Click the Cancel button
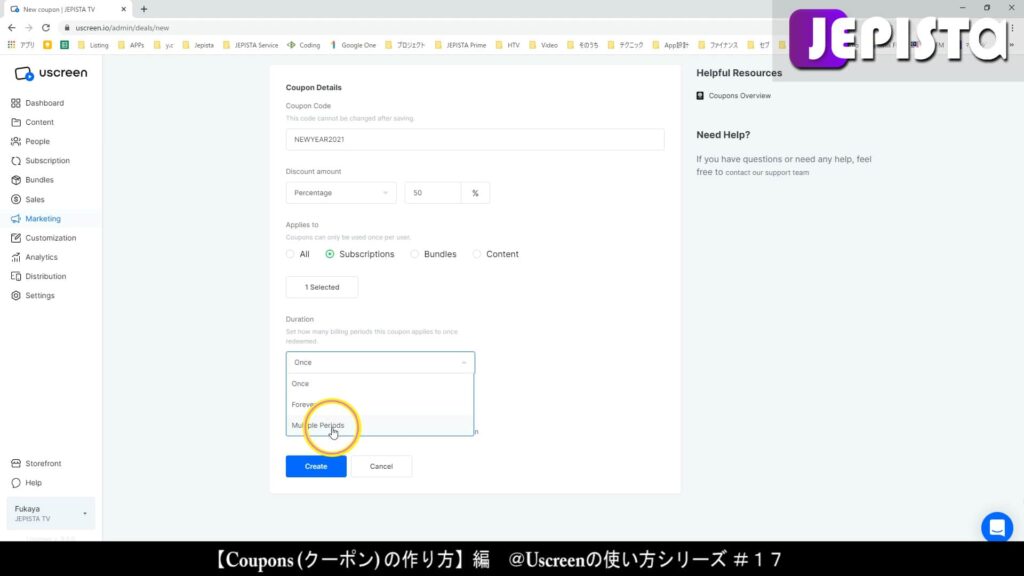Image resolution: width=1024 pixels, height=576 pixels. coord(381,466)
